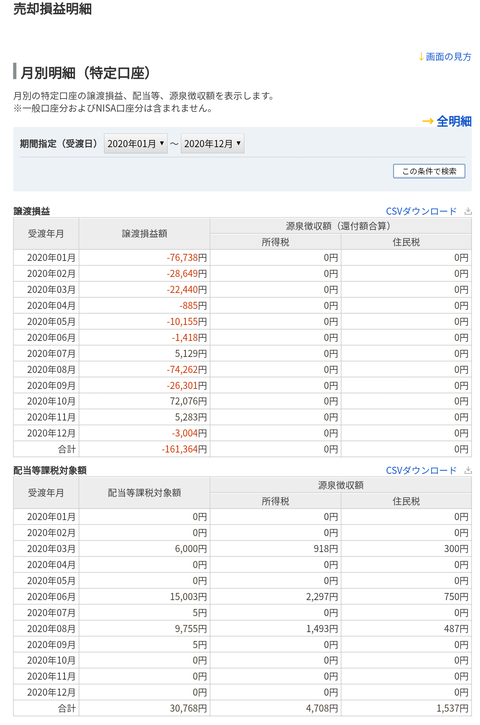Click download icon beside 配当等課税対象額 CSVダウンロード
The height and width of the screenshot is (725, 480).
[x=468, y=470]
